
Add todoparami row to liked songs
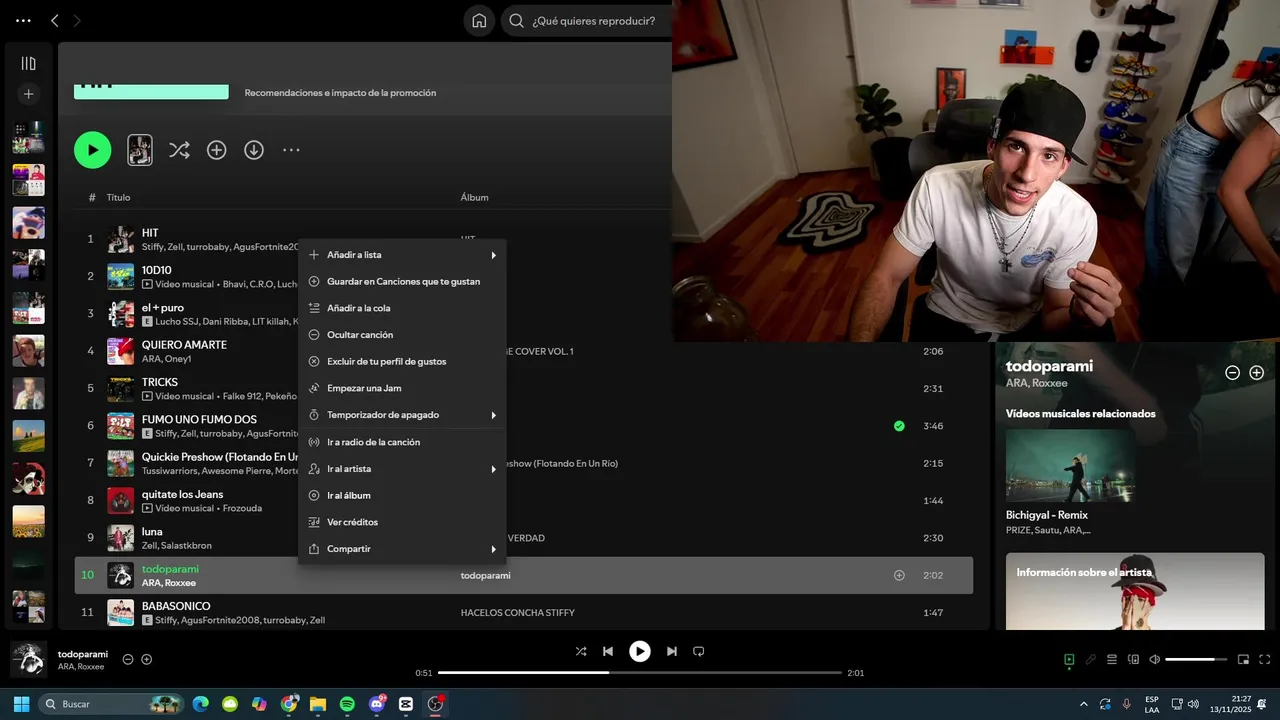tap(899, 575)
